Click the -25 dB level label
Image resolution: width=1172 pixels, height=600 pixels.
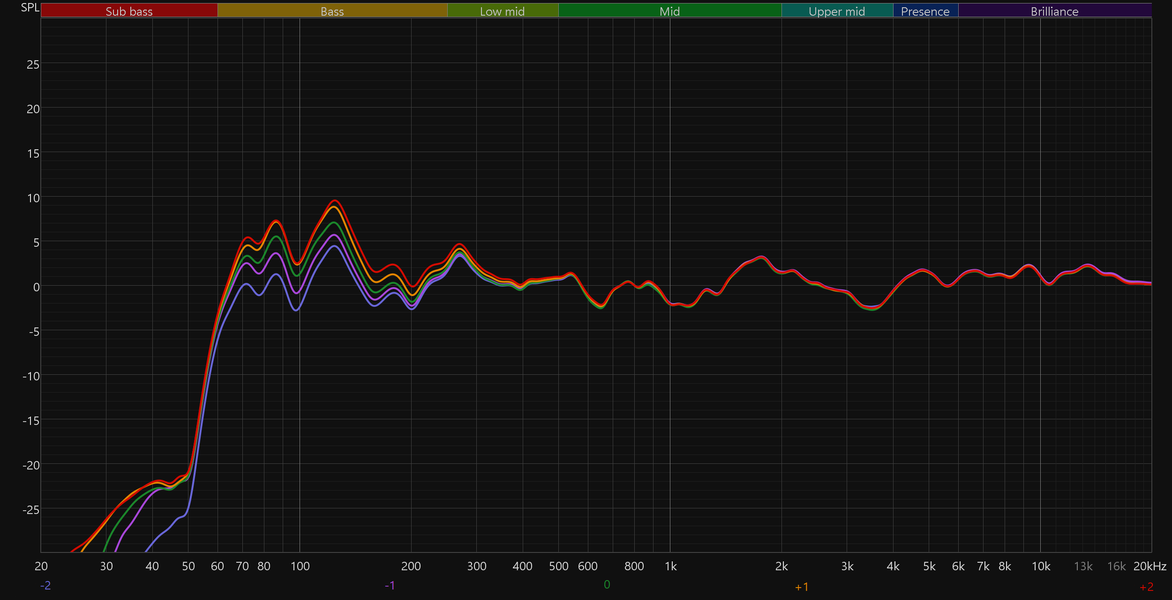tap(31, 509)
